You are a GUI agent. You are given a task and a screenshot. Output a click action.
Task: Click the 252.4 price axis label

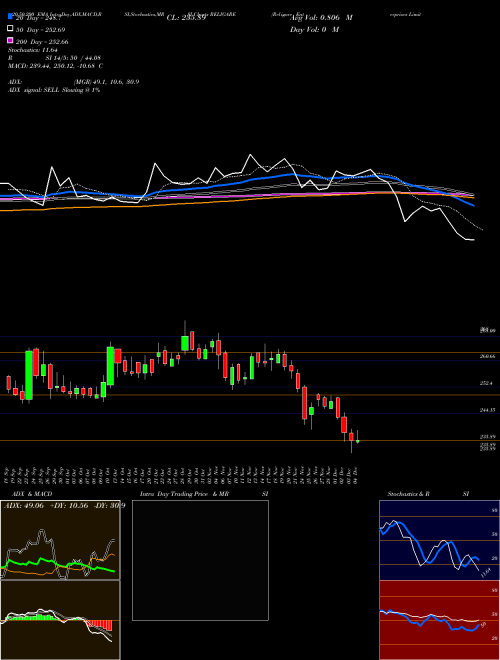point(487,383)
